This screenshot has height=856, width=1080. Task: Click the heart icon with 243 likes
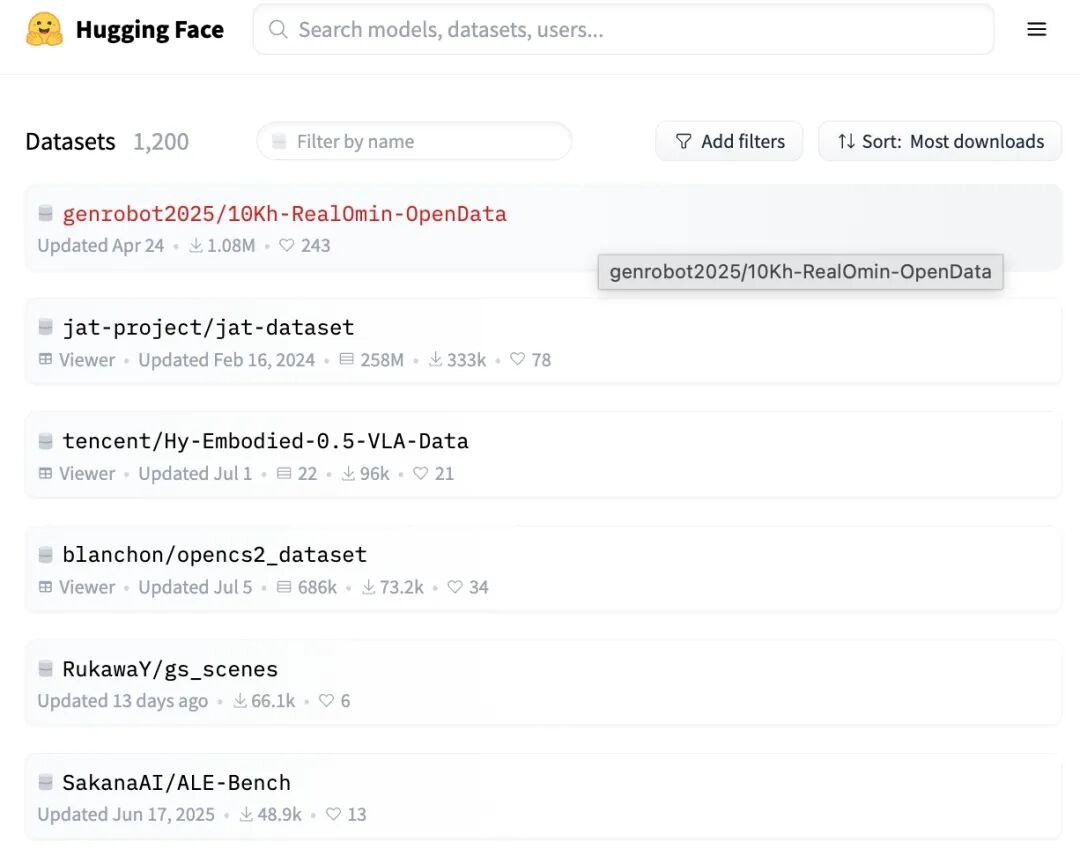(x=287, y=245)
